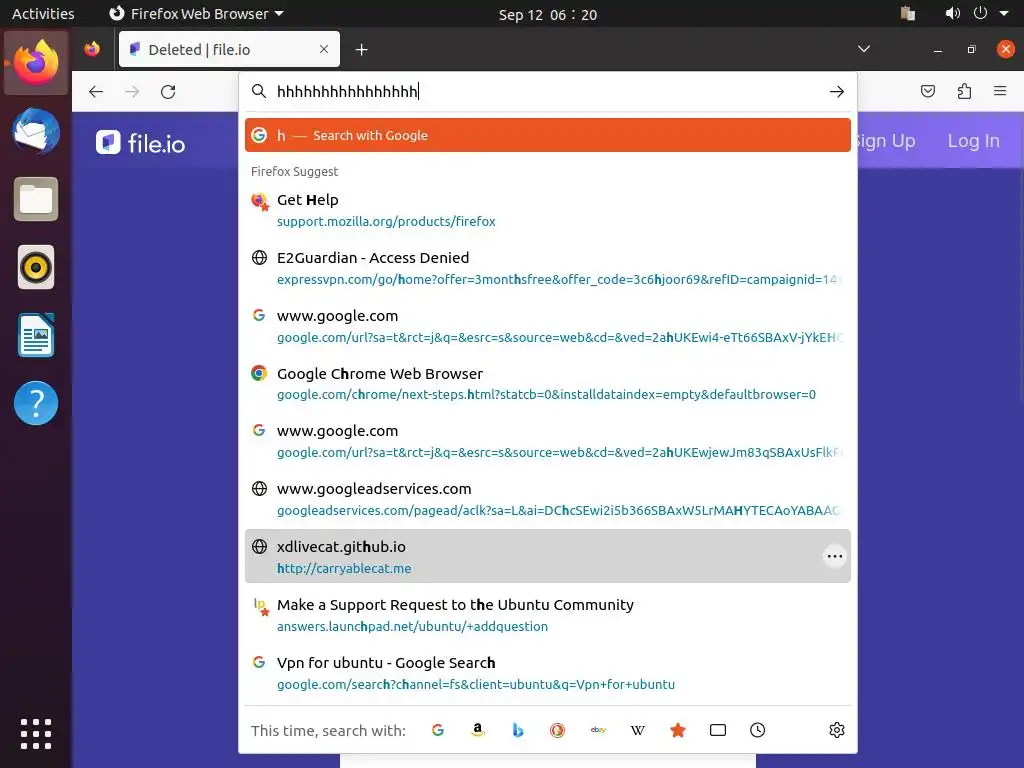Click into the address bar text field
Screen dimensions: 1024x768
click(547, 91)
